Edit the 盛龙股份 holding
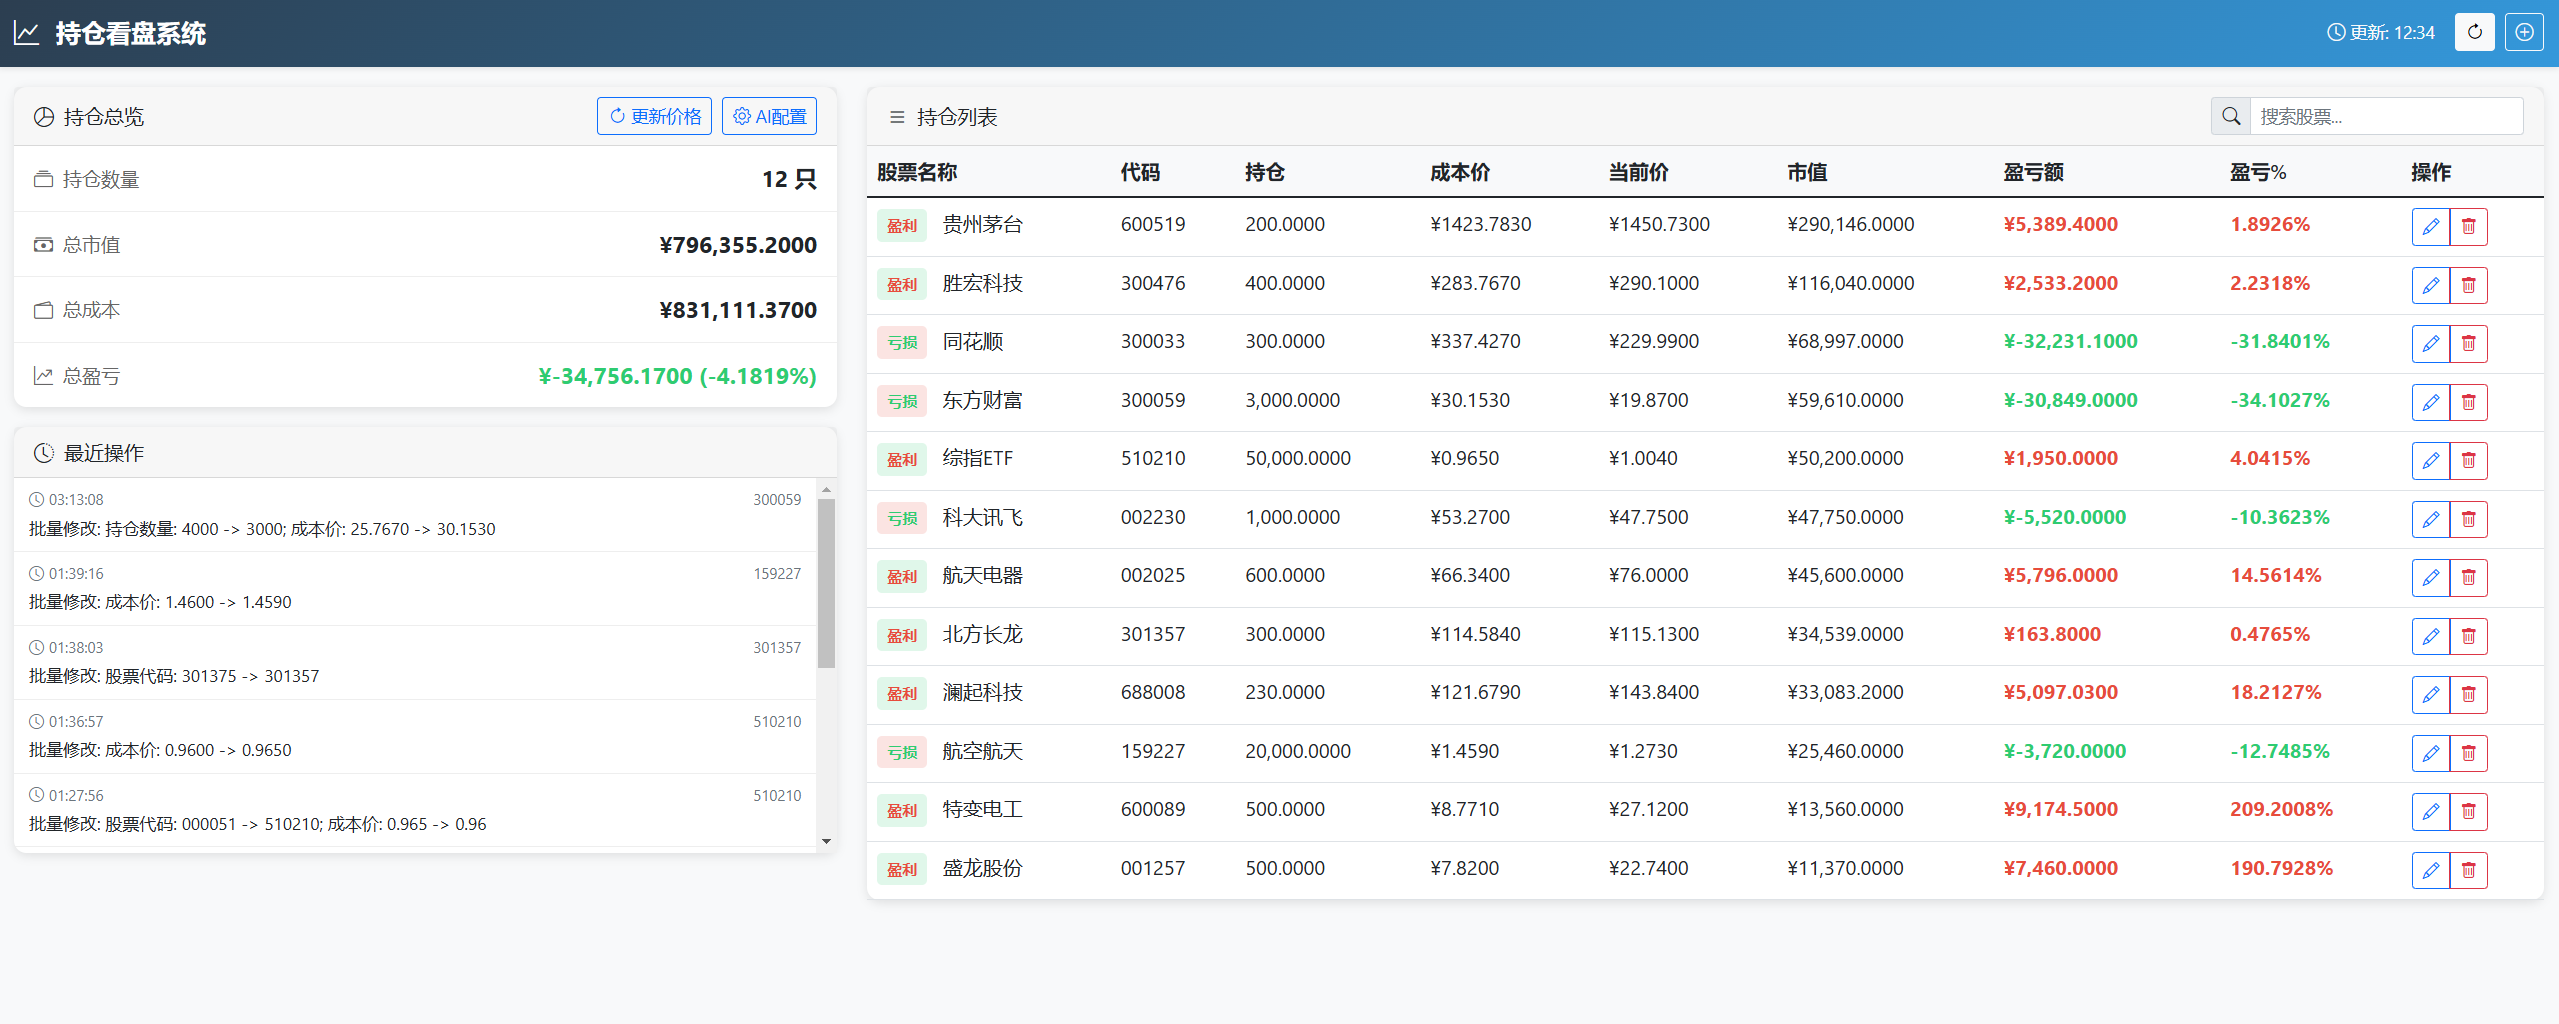The height and width of the screenshot is (1024, 2559). [x=2431, y=870]
